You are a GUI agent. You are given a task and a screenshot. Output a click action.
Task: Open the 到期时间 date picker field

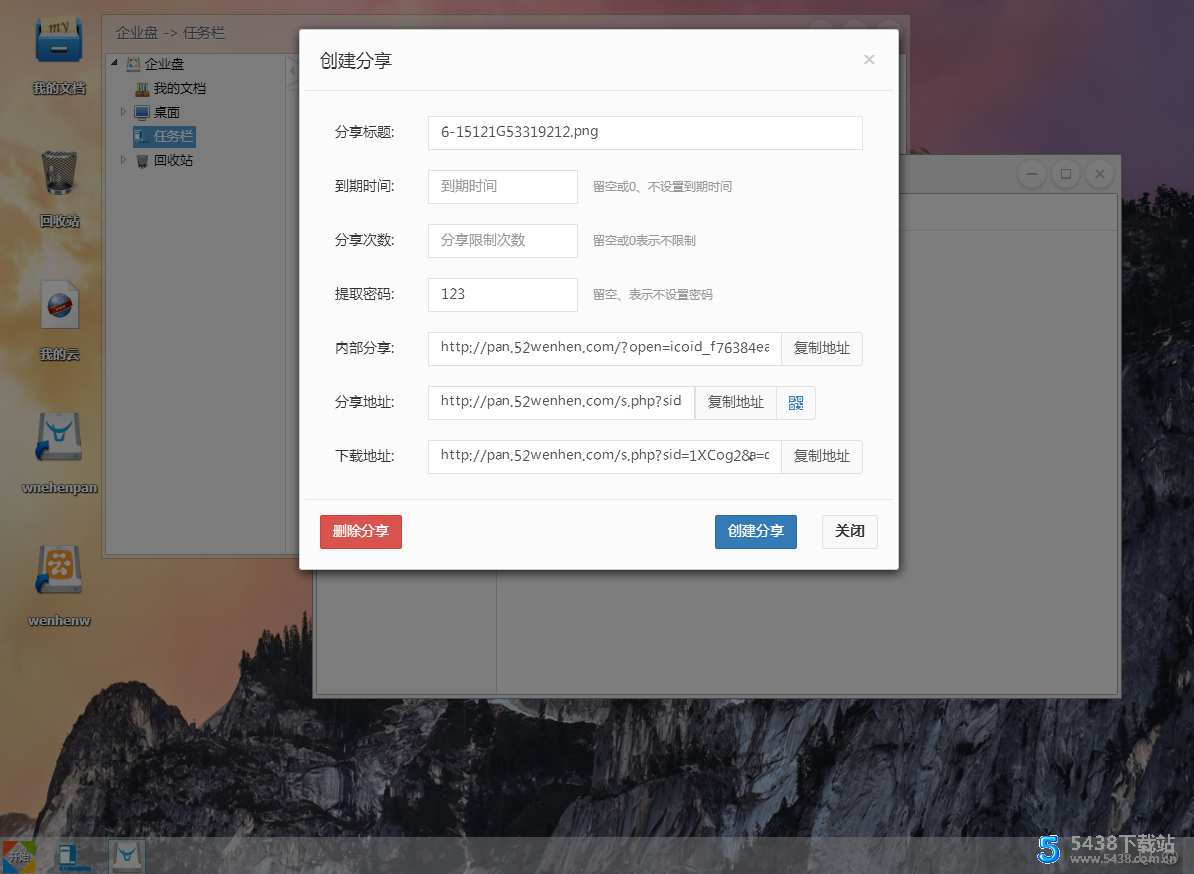(x=502, y=186)
